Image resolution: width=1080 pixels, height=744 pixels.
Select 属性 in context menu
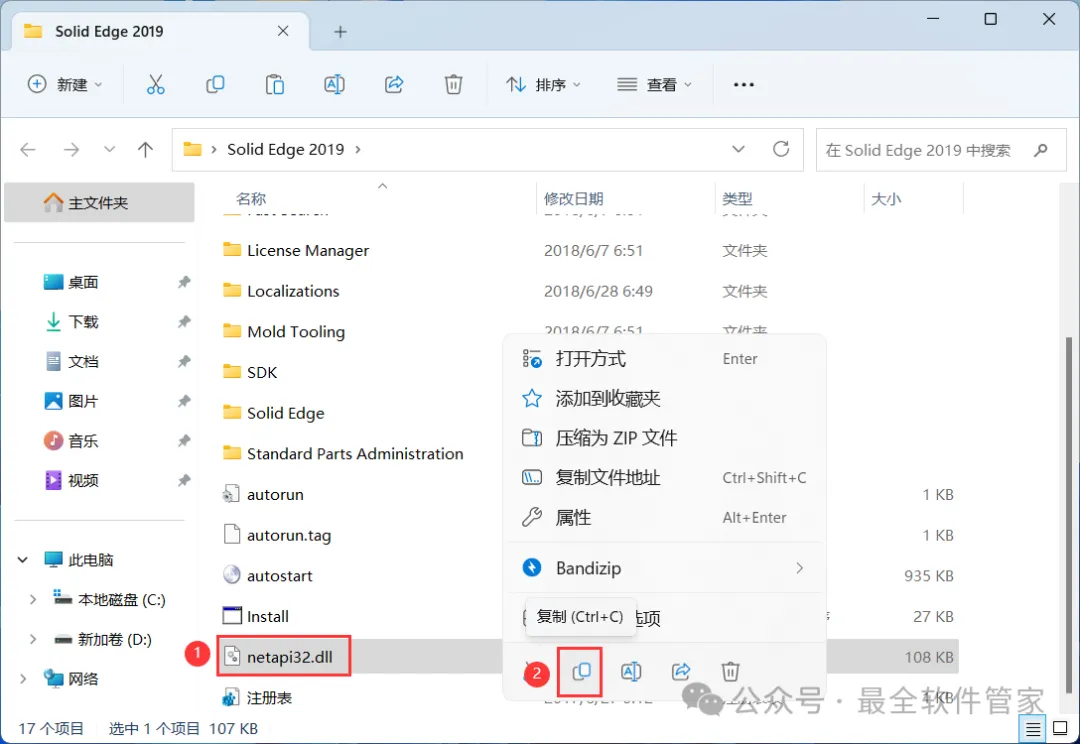(x=665, y=517)
